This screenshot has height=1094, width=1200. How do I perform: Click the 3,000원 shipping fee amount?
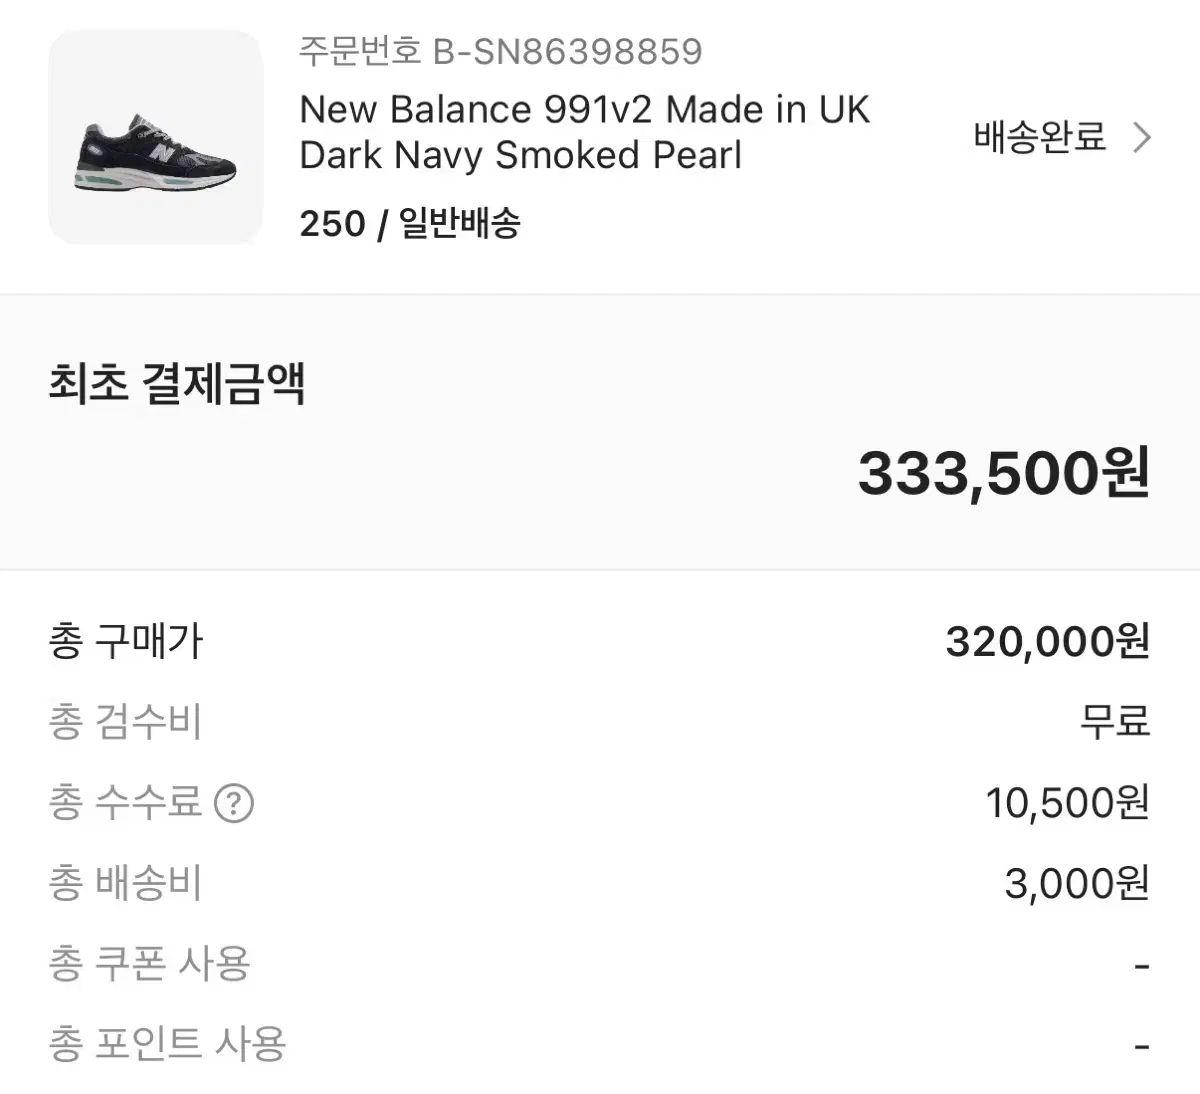coord(1076,883)
